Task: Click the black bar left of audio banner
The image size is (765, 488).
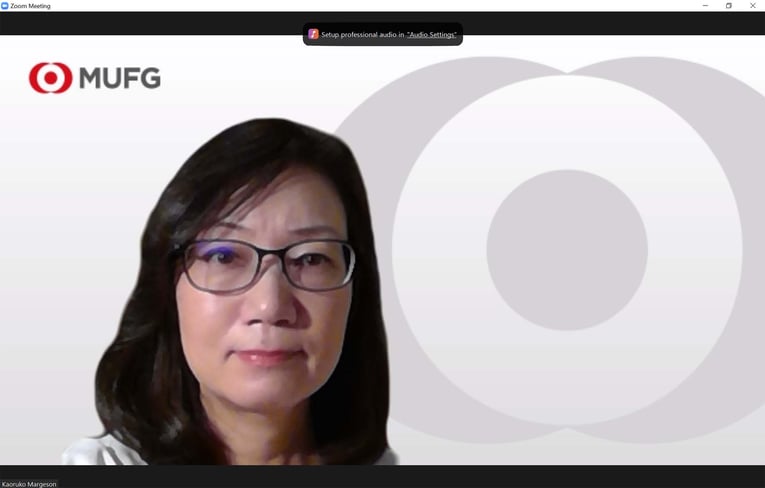Action: pyautogui.click(x=150, y=24)
